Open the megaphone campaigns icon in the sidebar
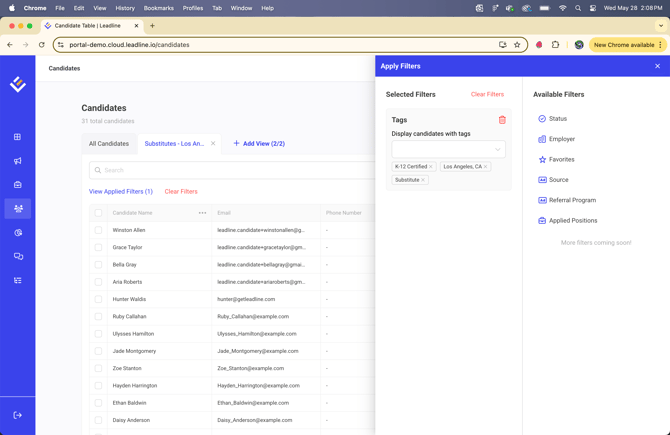Viewport: 670px width, 435px height. (18, 161)
